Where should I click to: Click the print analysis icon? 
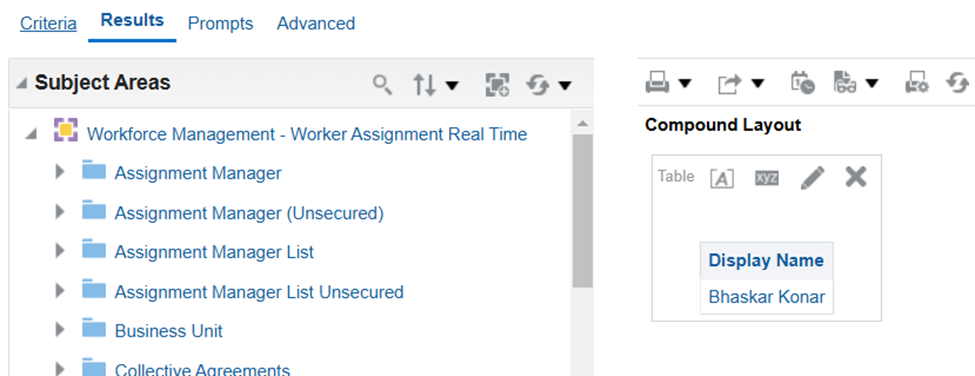(x=657, y=83)
